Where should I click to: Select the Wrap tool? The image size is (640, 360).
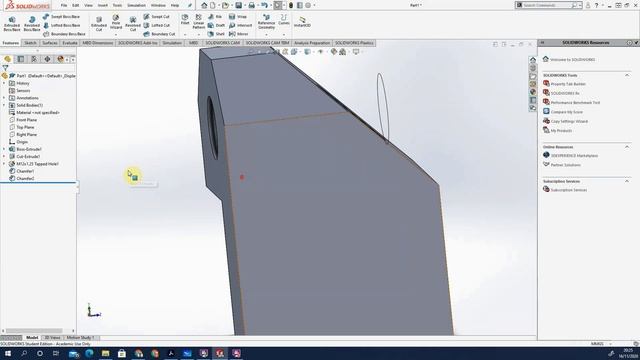coord(238,17)
